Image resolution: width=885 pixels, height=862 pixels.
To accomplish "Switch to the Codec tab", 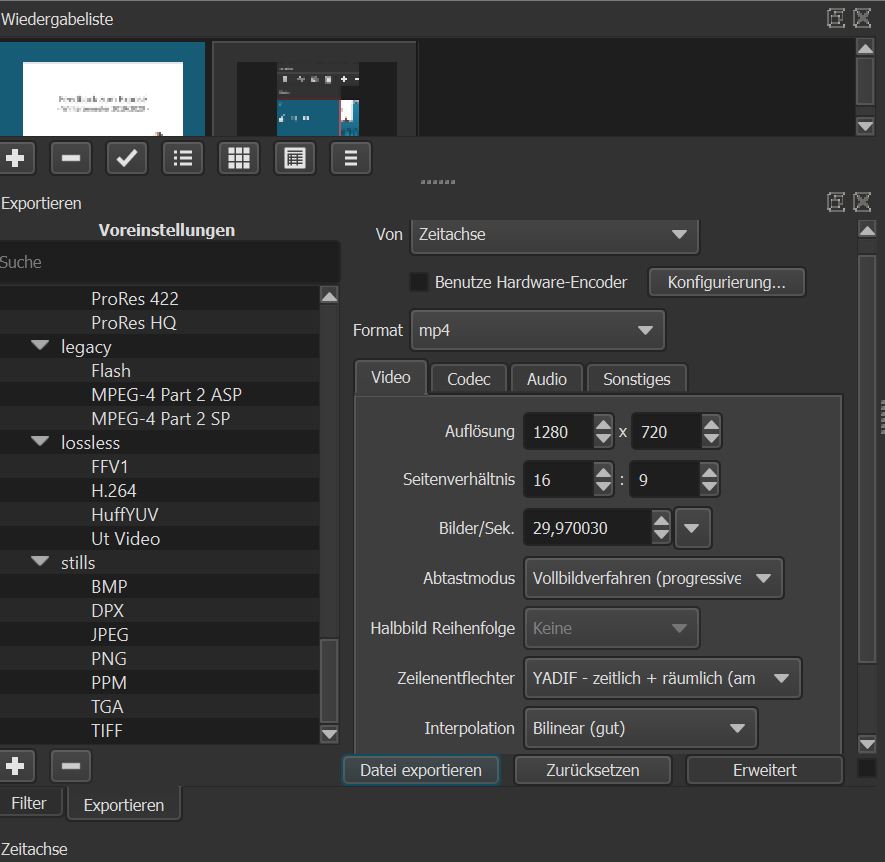I will [468, 379].
